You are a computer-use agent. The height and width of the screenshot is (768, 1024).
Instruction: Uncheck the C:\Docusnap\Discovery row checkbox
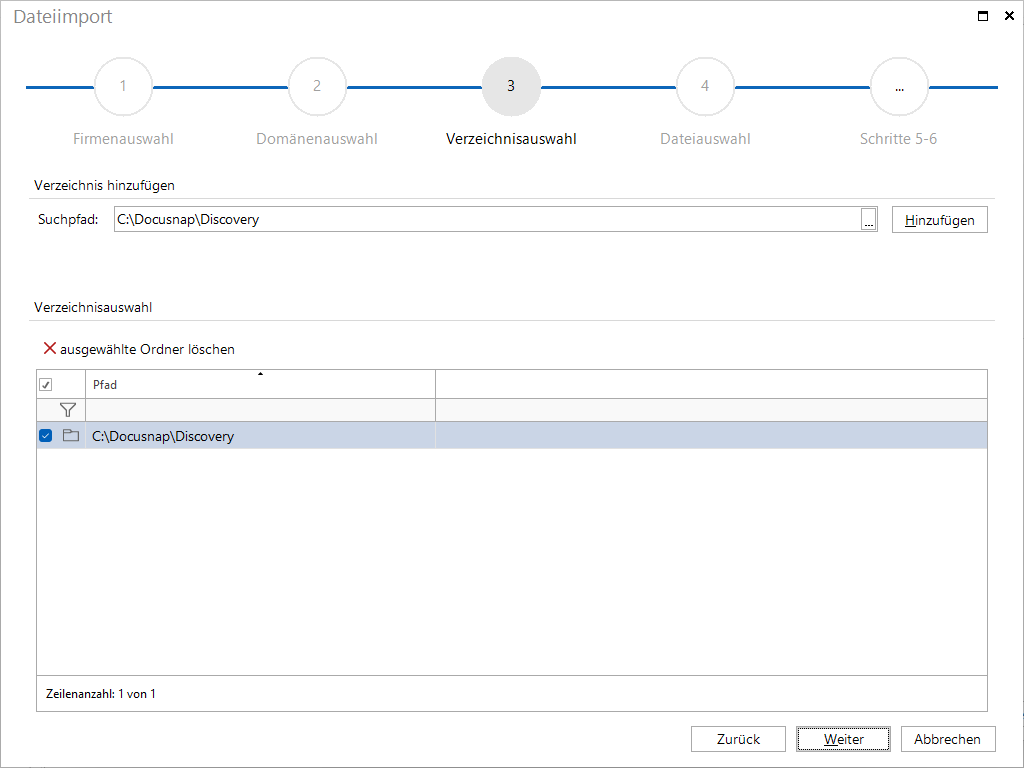click(x=45, y=436)
